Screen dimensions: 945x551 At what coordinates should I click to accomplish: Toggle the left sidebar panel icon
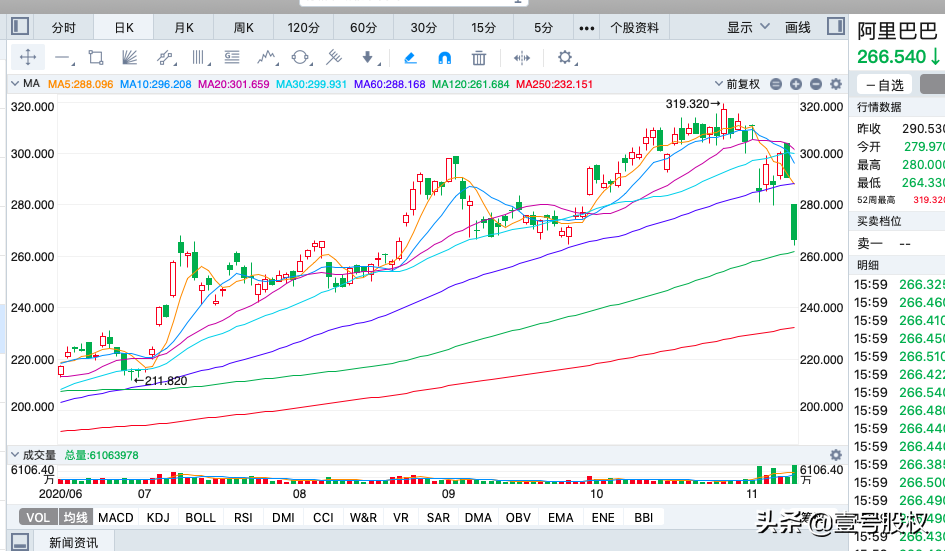pyautogui.click(x=20, y=27)
